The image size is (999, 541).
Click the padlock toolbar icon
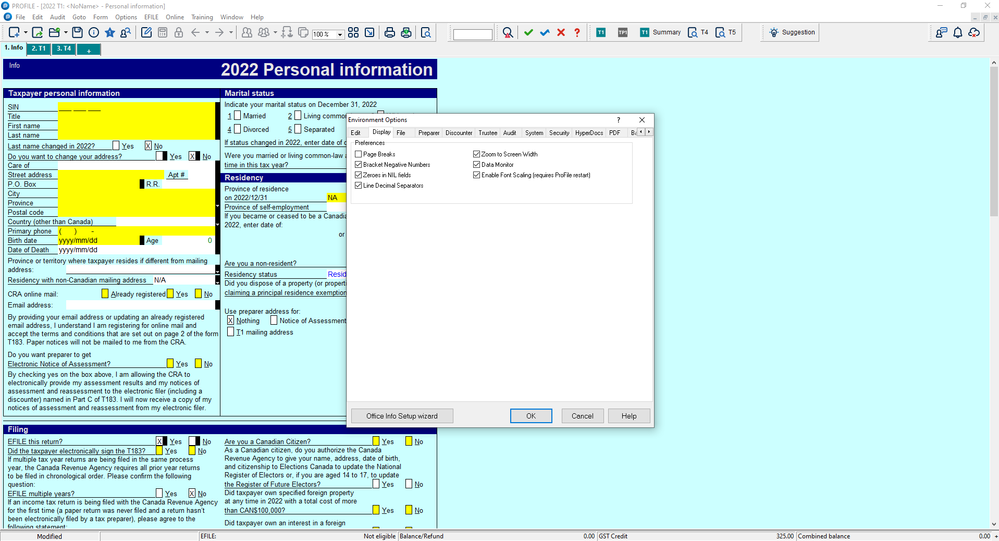tap(178, 32)
